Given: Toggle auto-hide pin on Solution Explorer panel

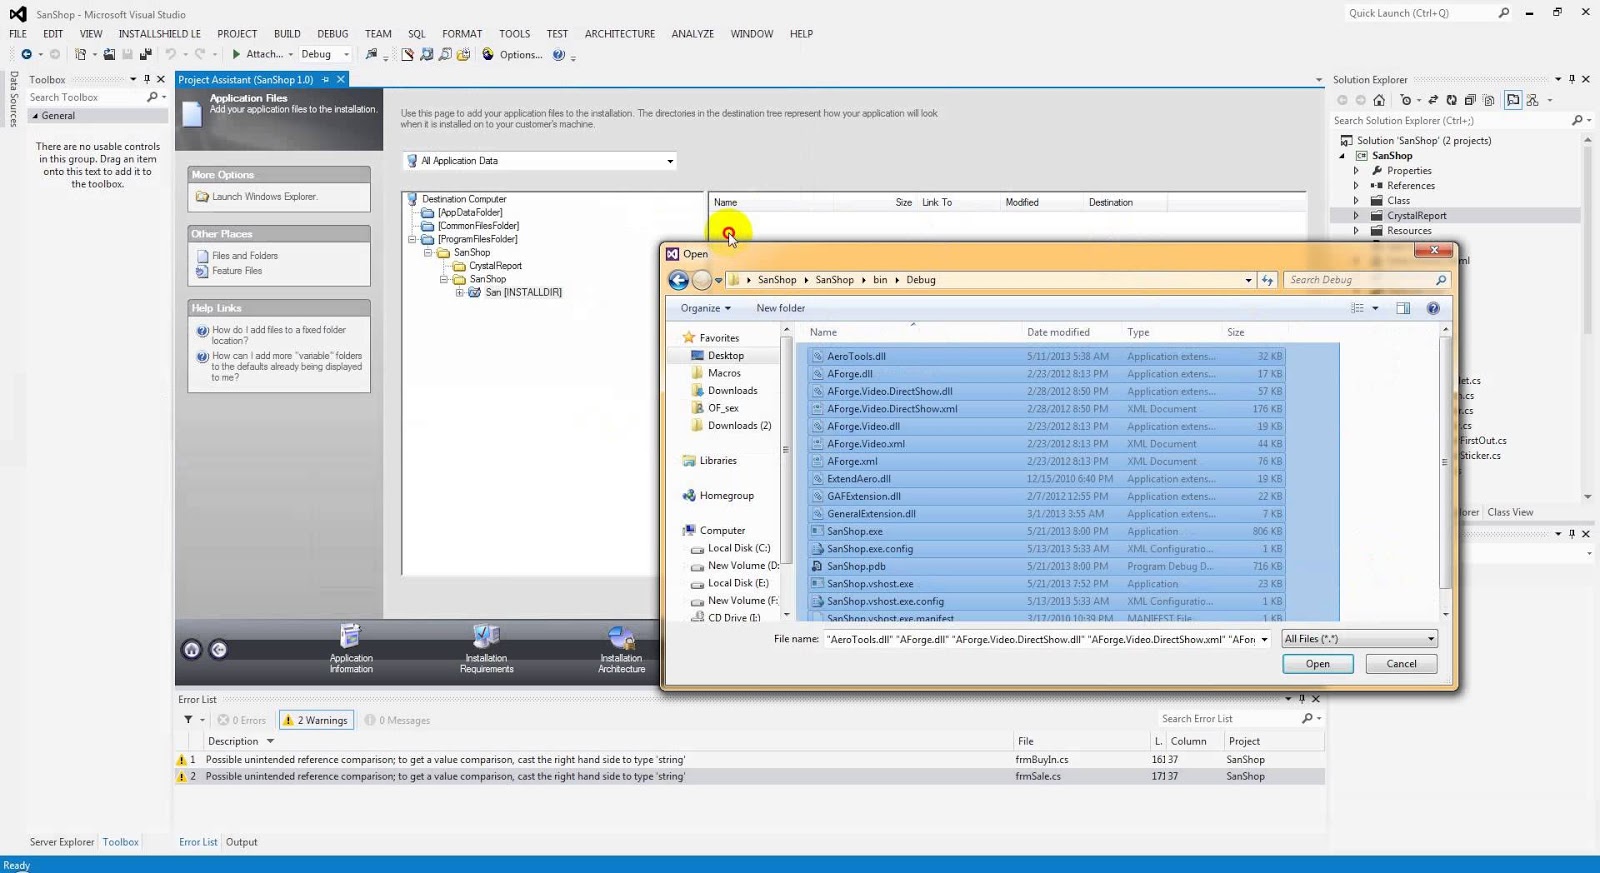Looking at the screenshot, I should coord(1572,79).
